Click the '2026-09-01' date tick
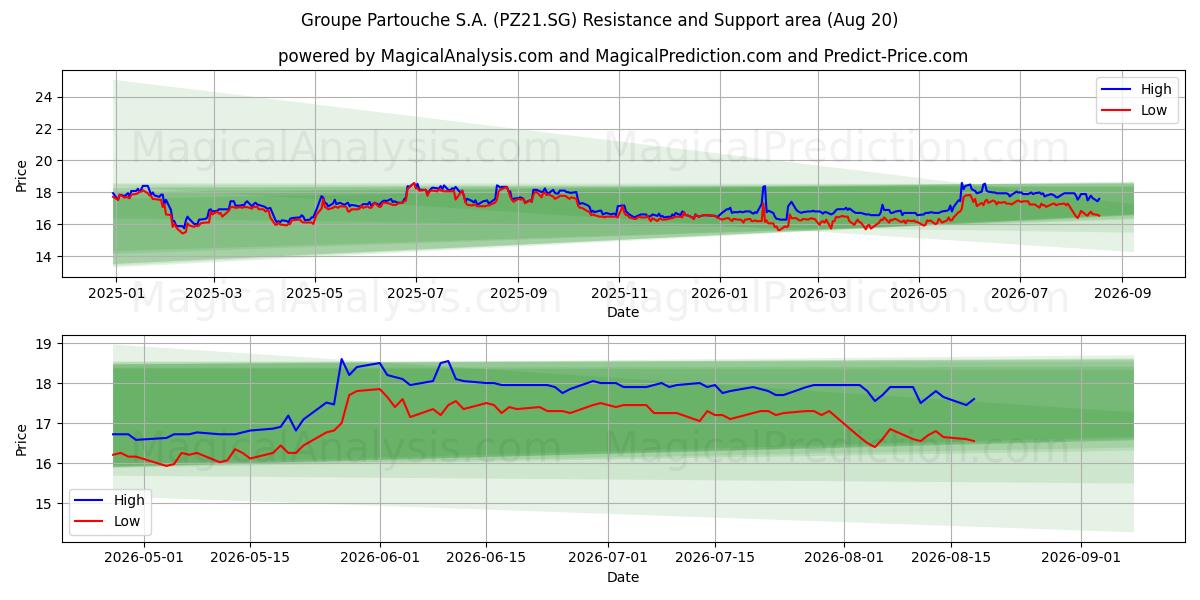Viewport: 1200px width, 600px height. (x=1082, y=558)
